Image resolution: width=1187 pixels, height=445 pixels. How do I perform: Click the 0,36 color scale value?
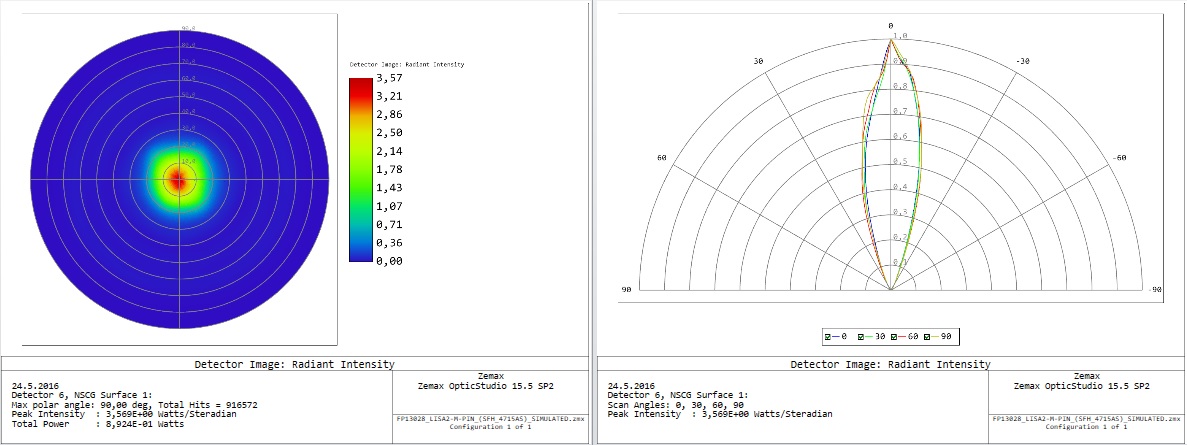tap(389, 242)
